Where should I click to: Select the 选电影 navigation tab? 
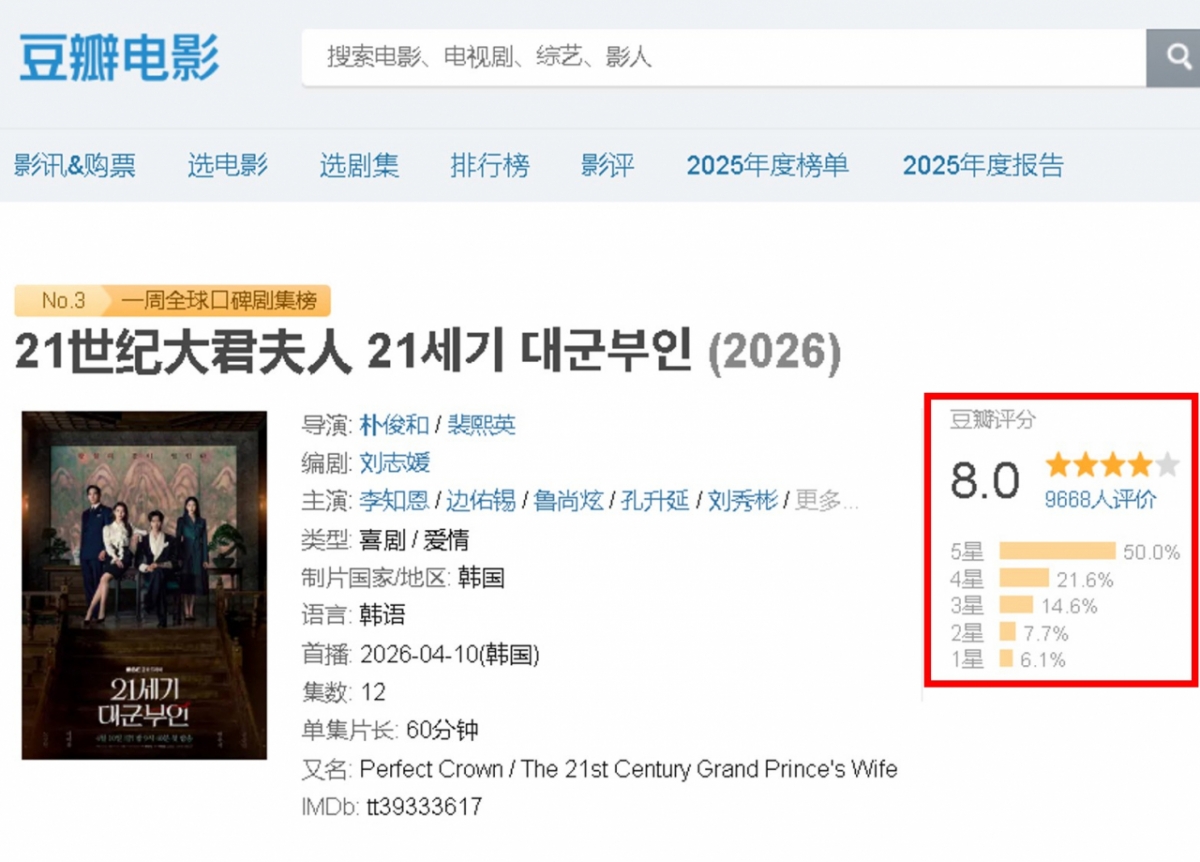(x=227, y=166)
